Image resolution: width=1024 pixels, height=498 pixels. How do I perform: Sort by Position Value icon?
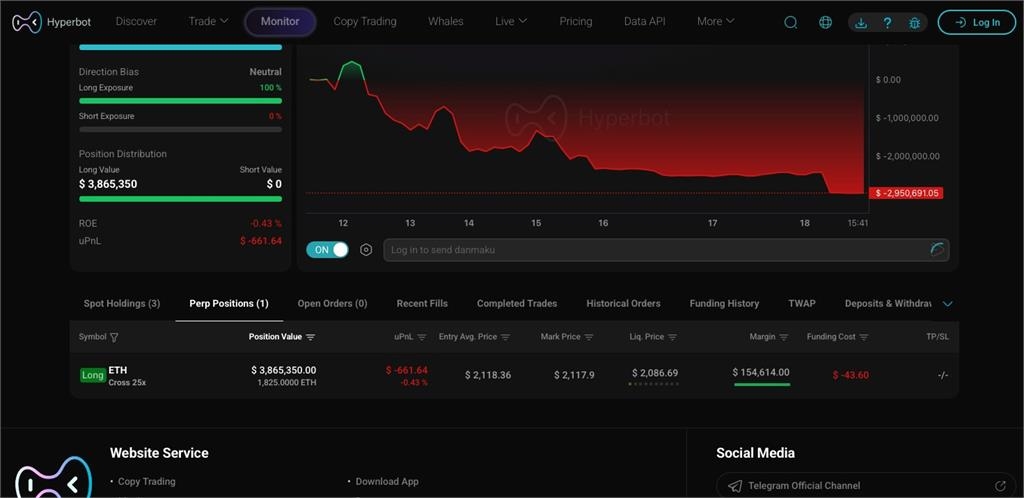[310, 337]
